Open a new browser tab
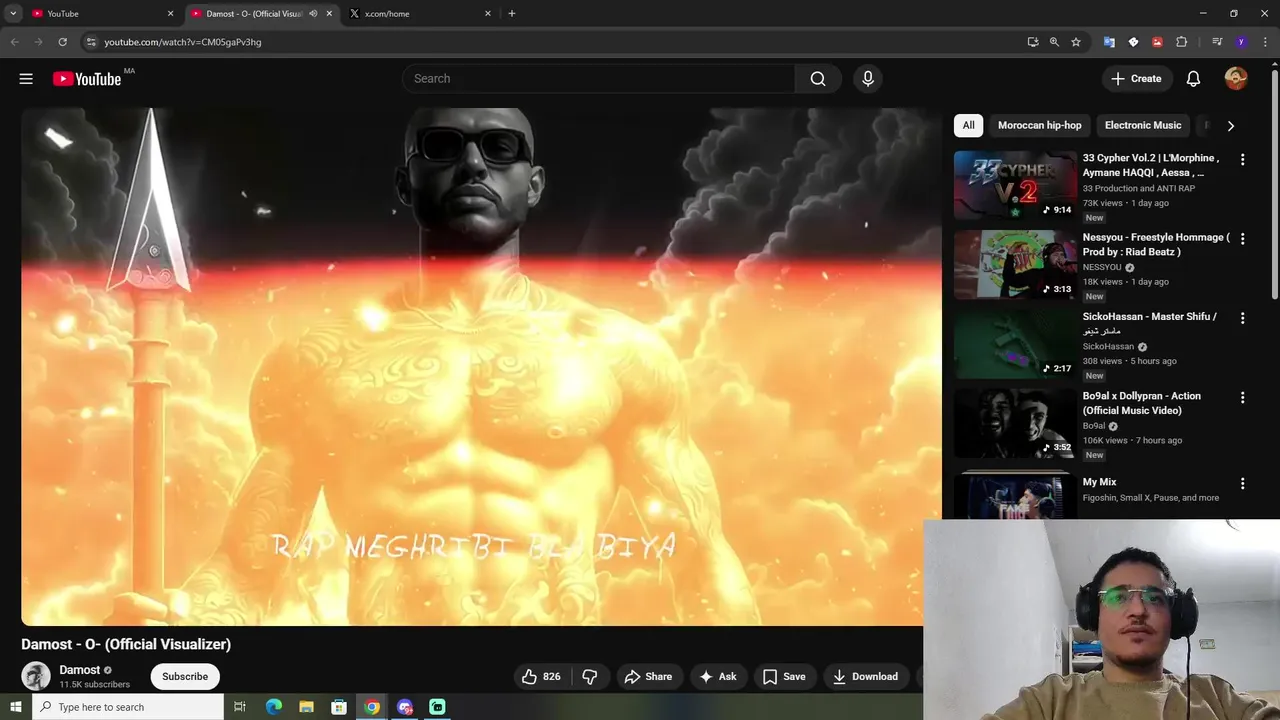The height and width of the screenshot is (720, 1280). tap(512, 14)
